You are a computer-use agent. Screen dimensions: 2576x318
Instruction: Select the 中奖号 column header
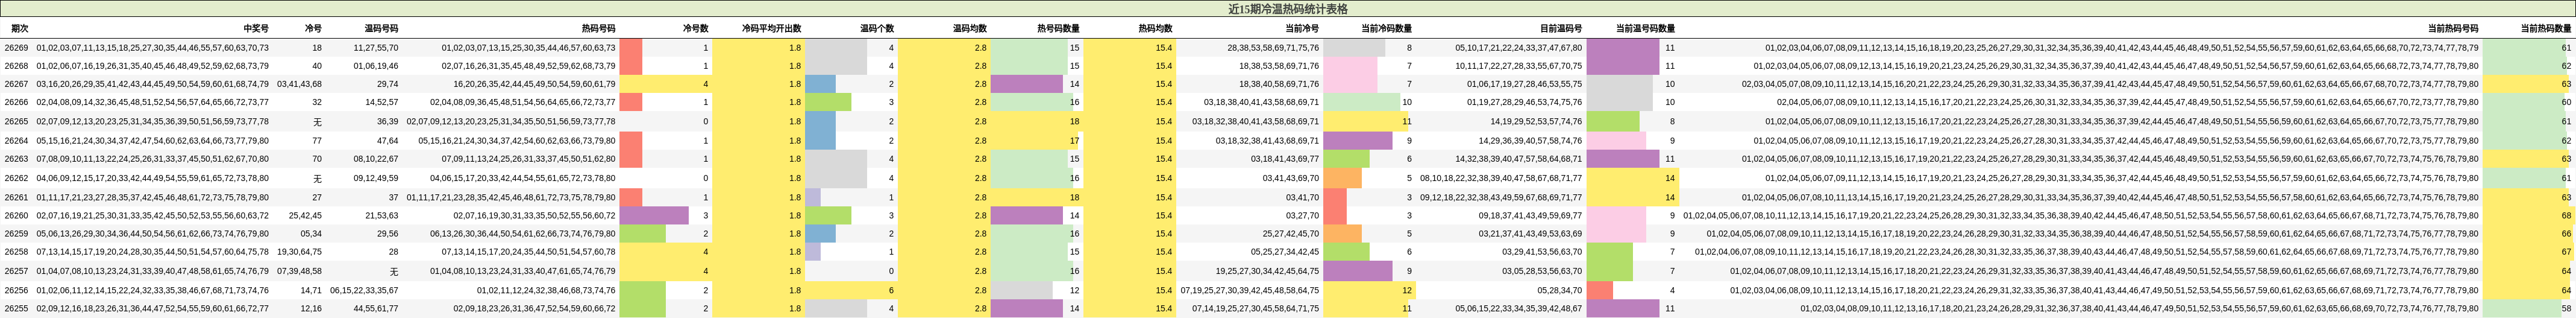click(256, 29)
